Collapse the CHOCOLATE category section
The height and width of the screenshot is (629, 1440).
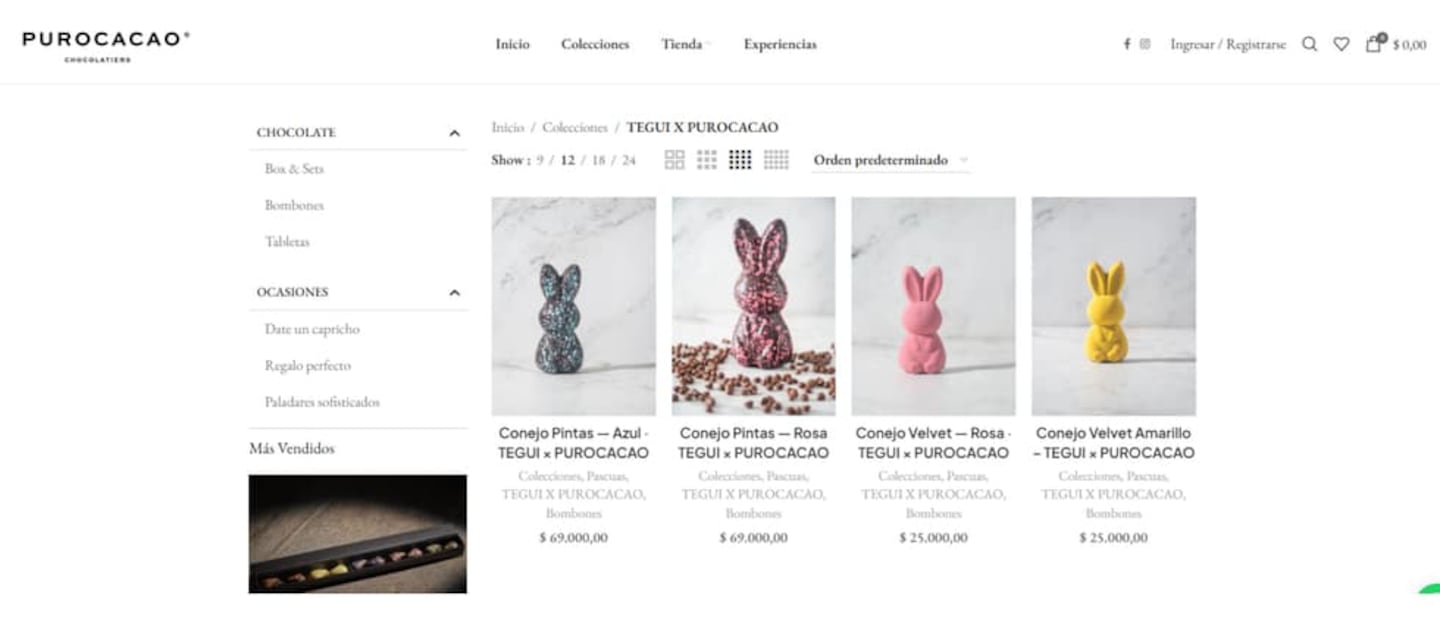(454, 133)
